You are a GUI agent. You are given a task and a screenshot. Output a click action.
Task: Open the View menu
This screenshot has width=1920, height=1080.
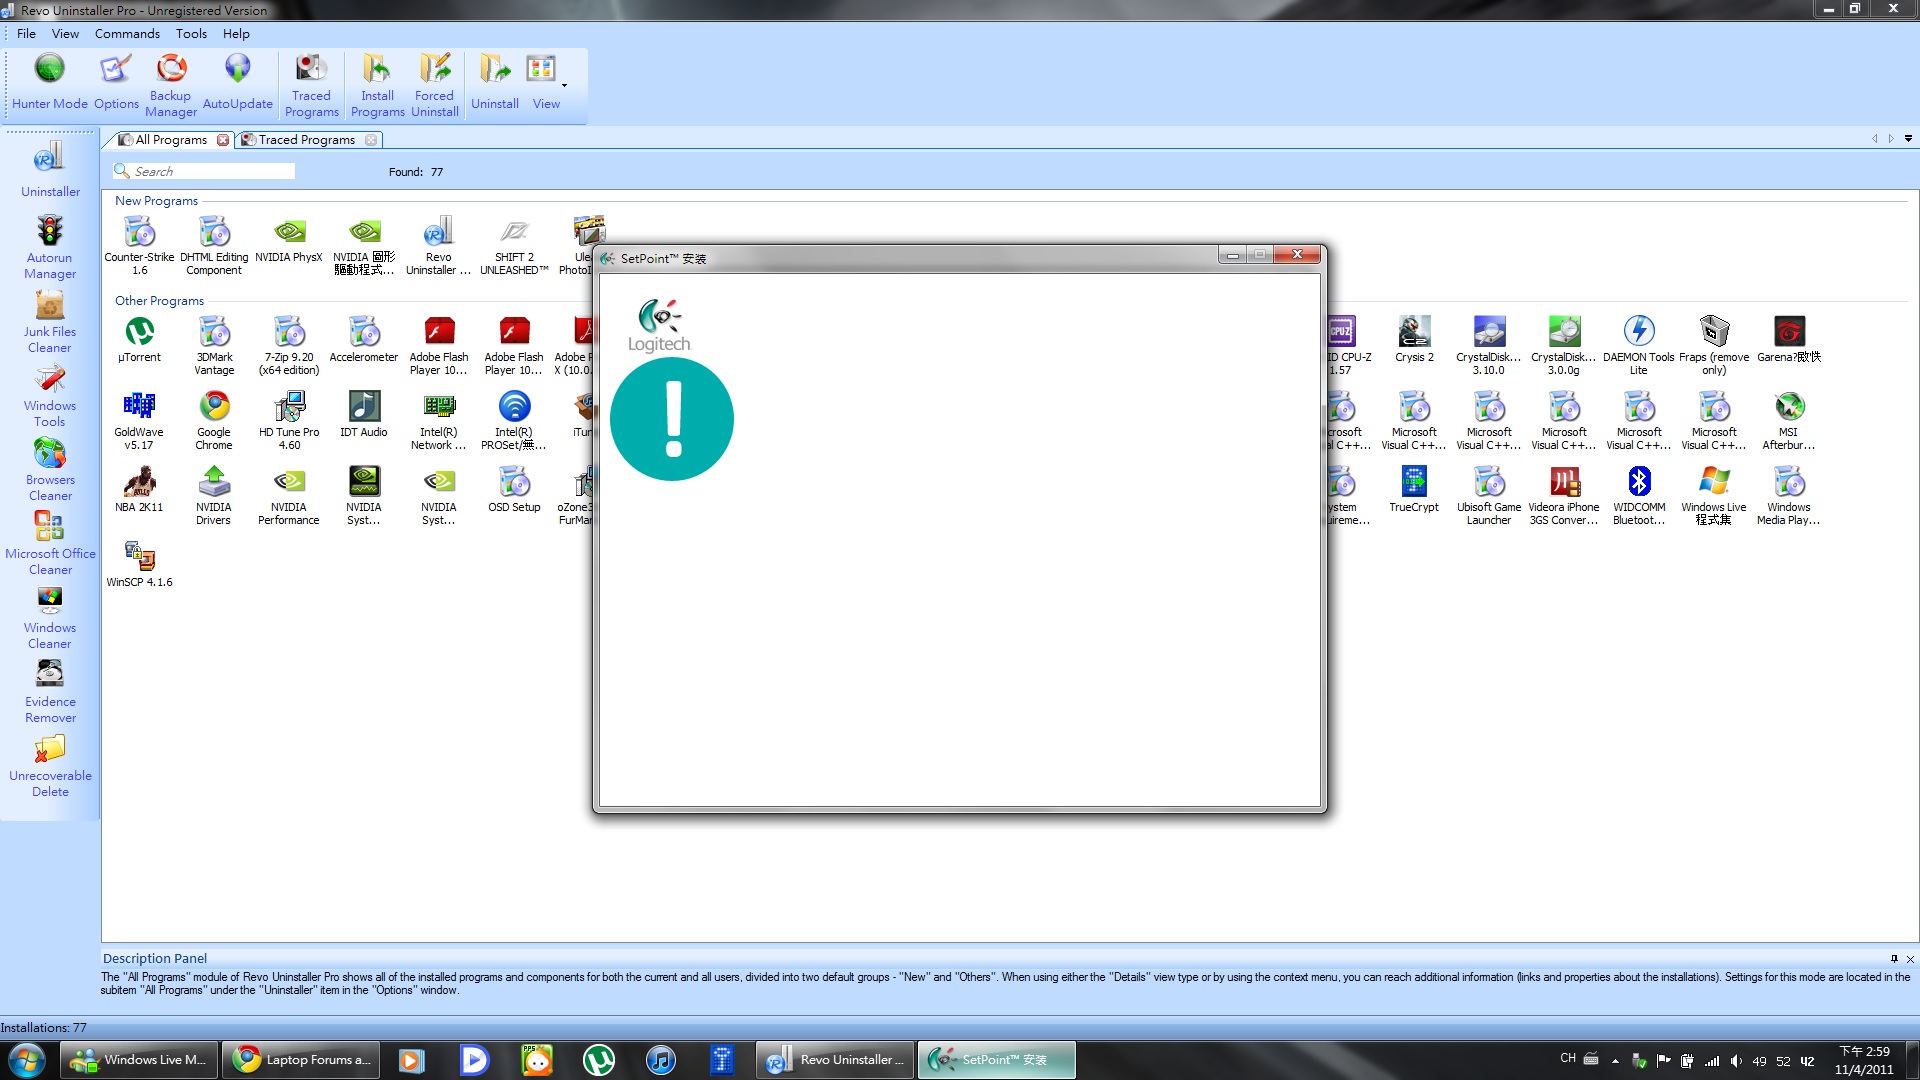(65, 34)
